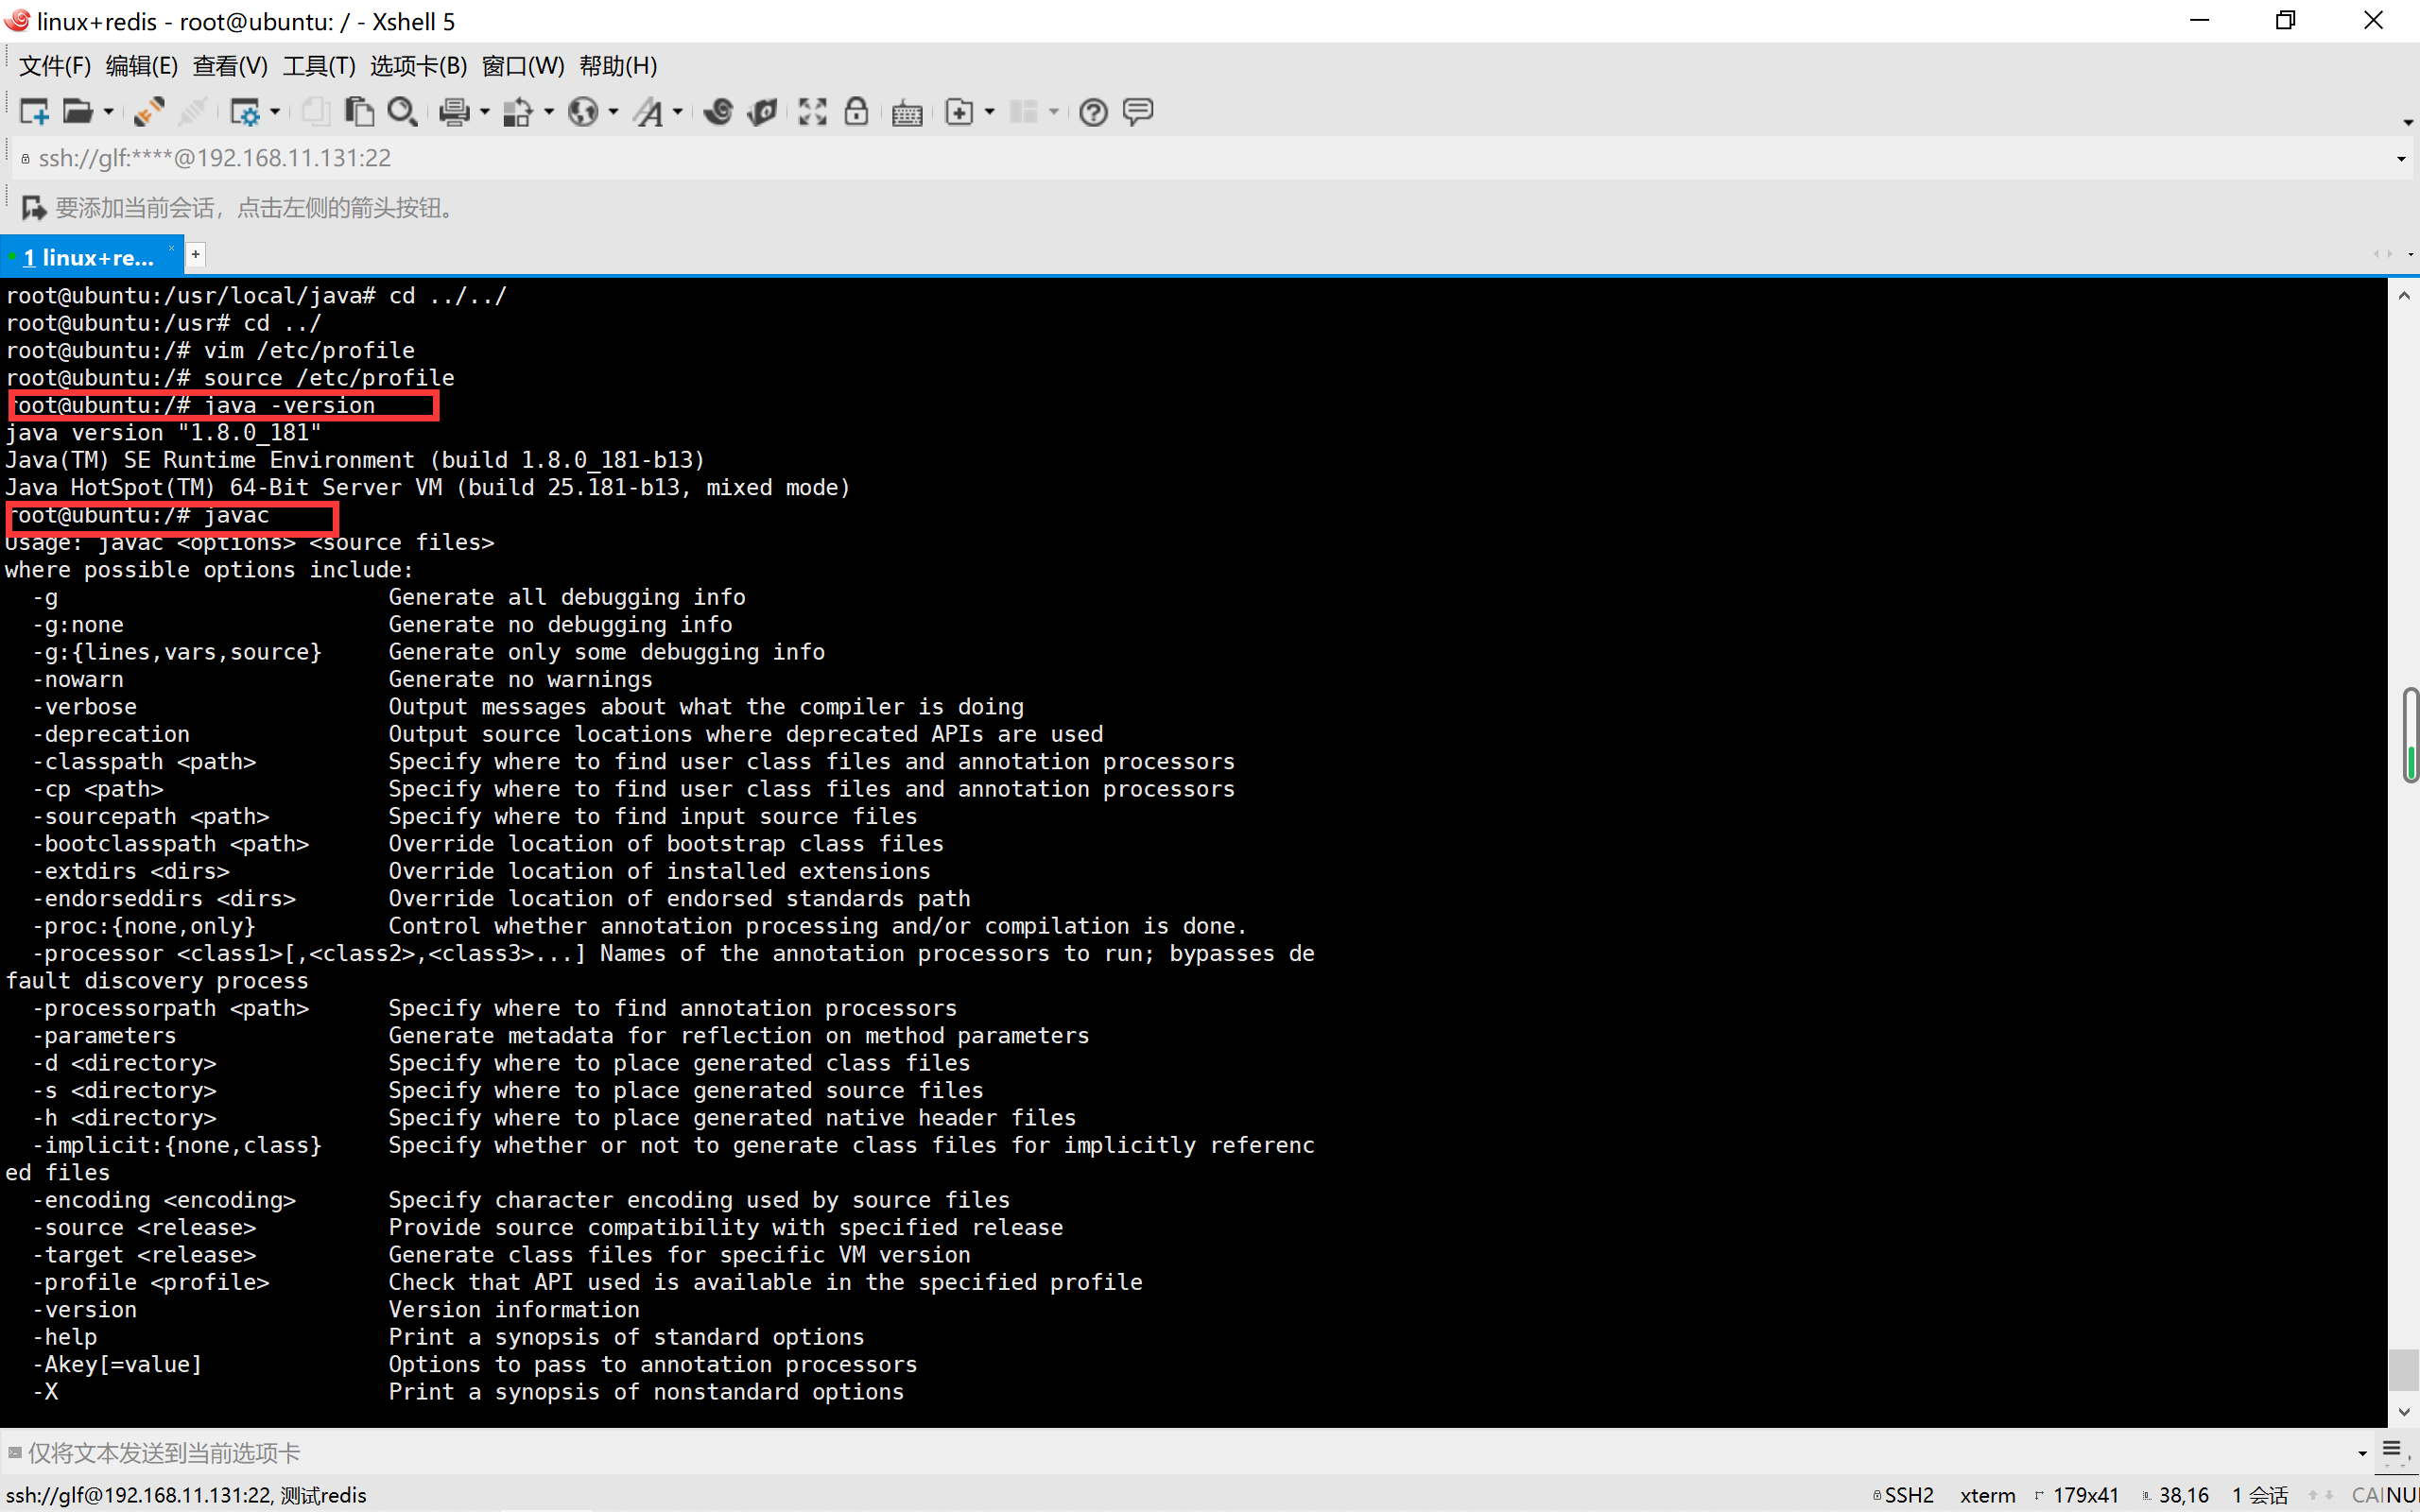2420x1512 pixels.
Task: Click the new file transfer plus icon
Action: (x=959, y=112)
